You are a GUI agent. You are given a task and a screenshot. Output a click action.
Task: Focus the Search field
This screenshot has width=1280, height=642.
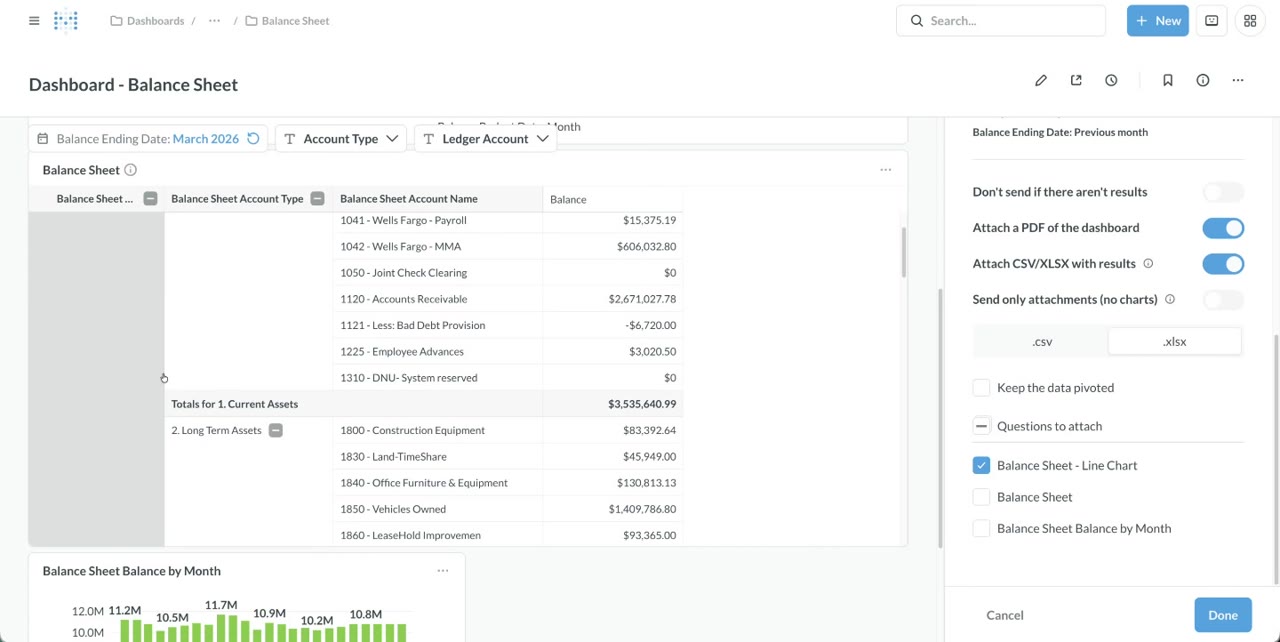pos(1001,20)
